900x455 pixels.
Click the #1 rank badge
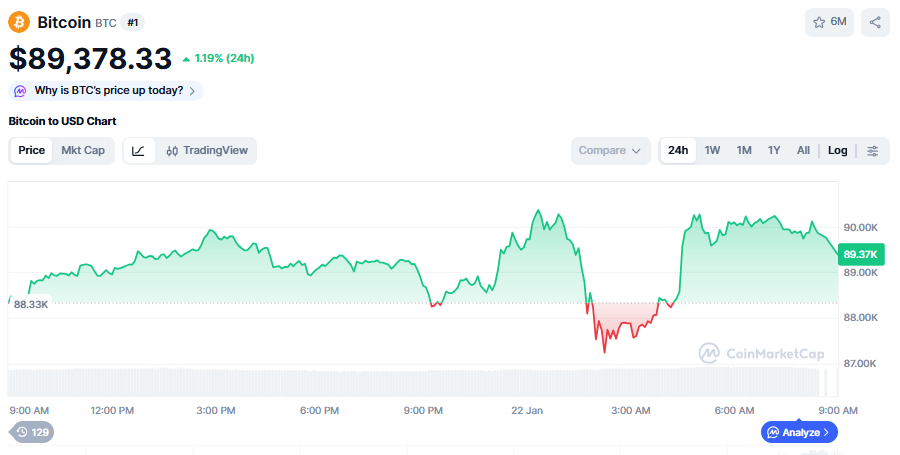[x=134, y=22]
